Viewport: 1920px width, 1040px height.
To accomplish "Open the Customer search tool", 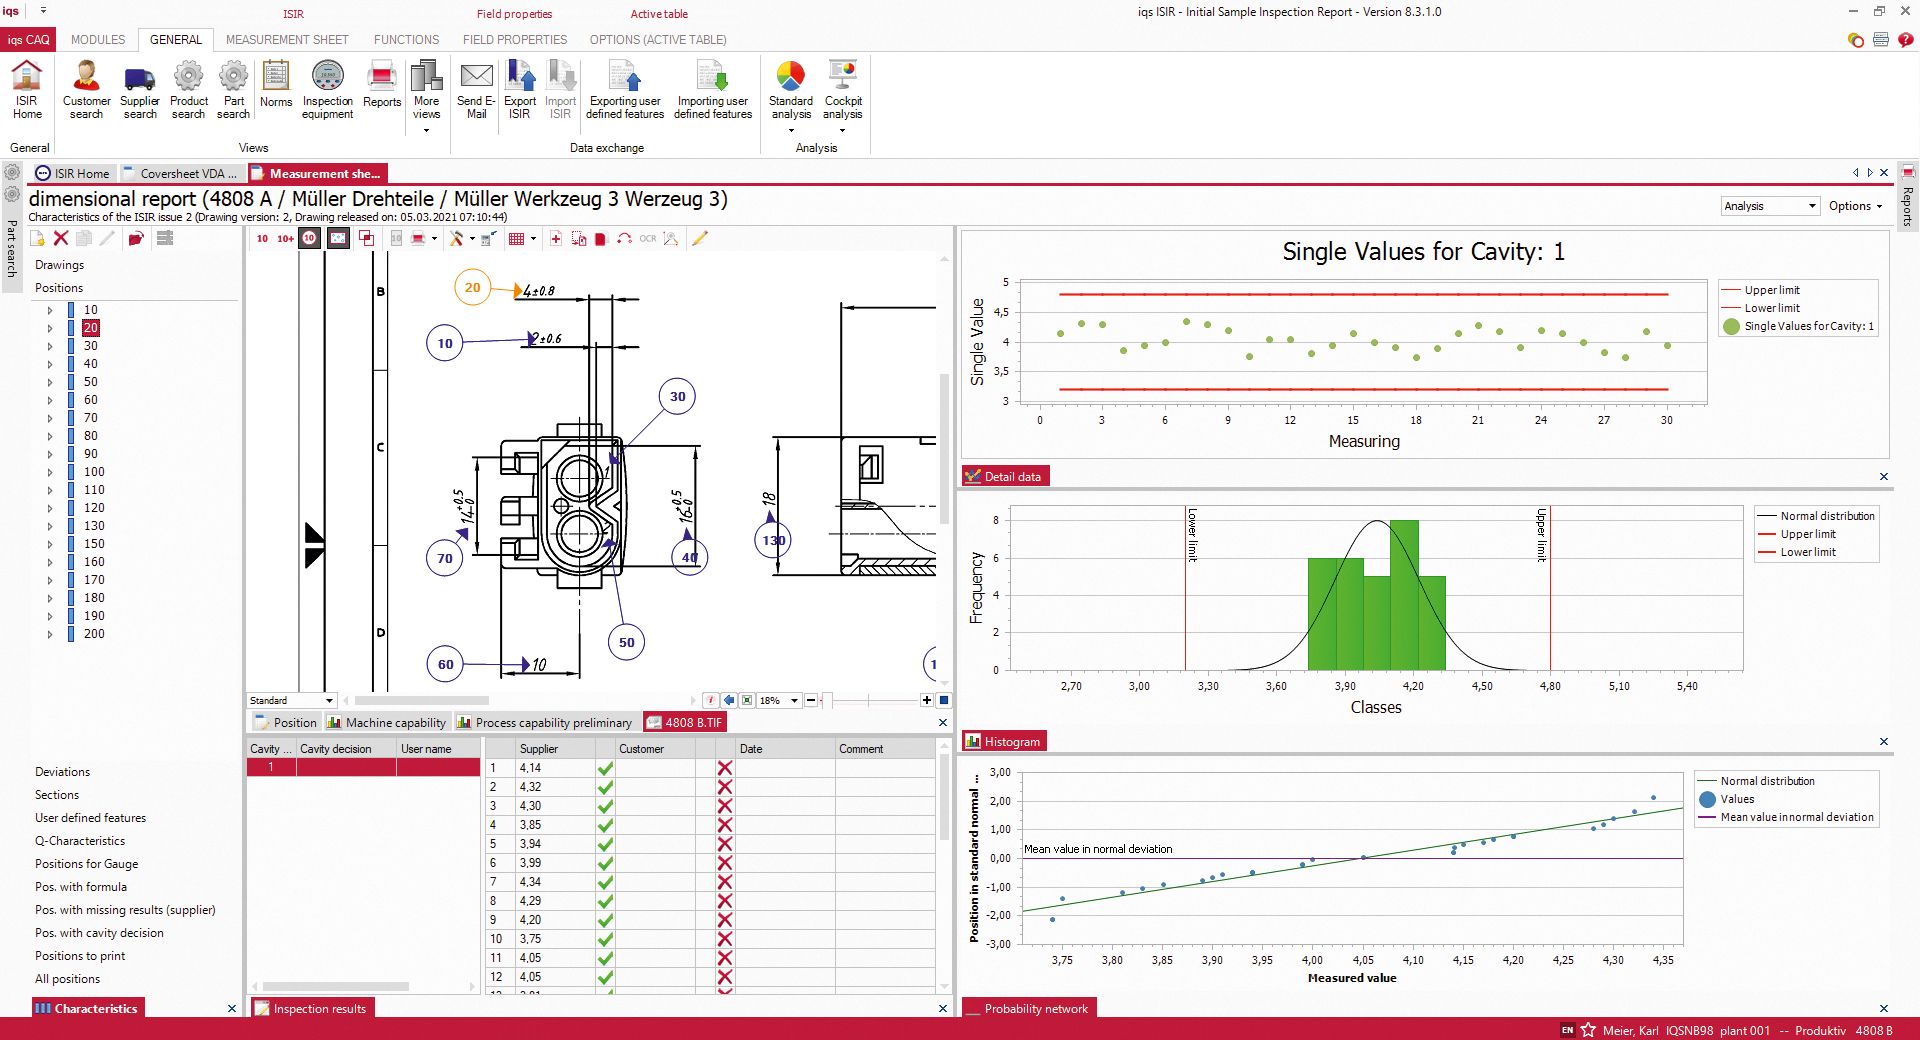I will point(86,88).
